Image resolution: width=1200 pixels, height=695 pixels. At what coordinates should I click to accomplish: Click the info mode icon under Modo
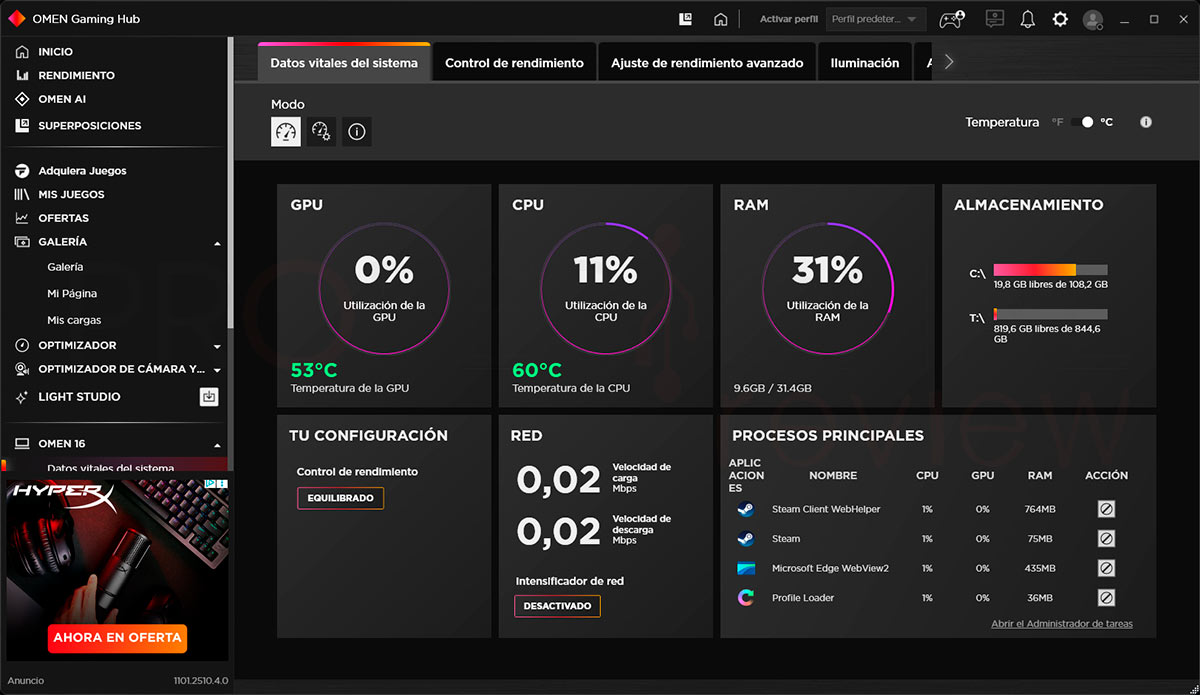(x=357, y=131)
